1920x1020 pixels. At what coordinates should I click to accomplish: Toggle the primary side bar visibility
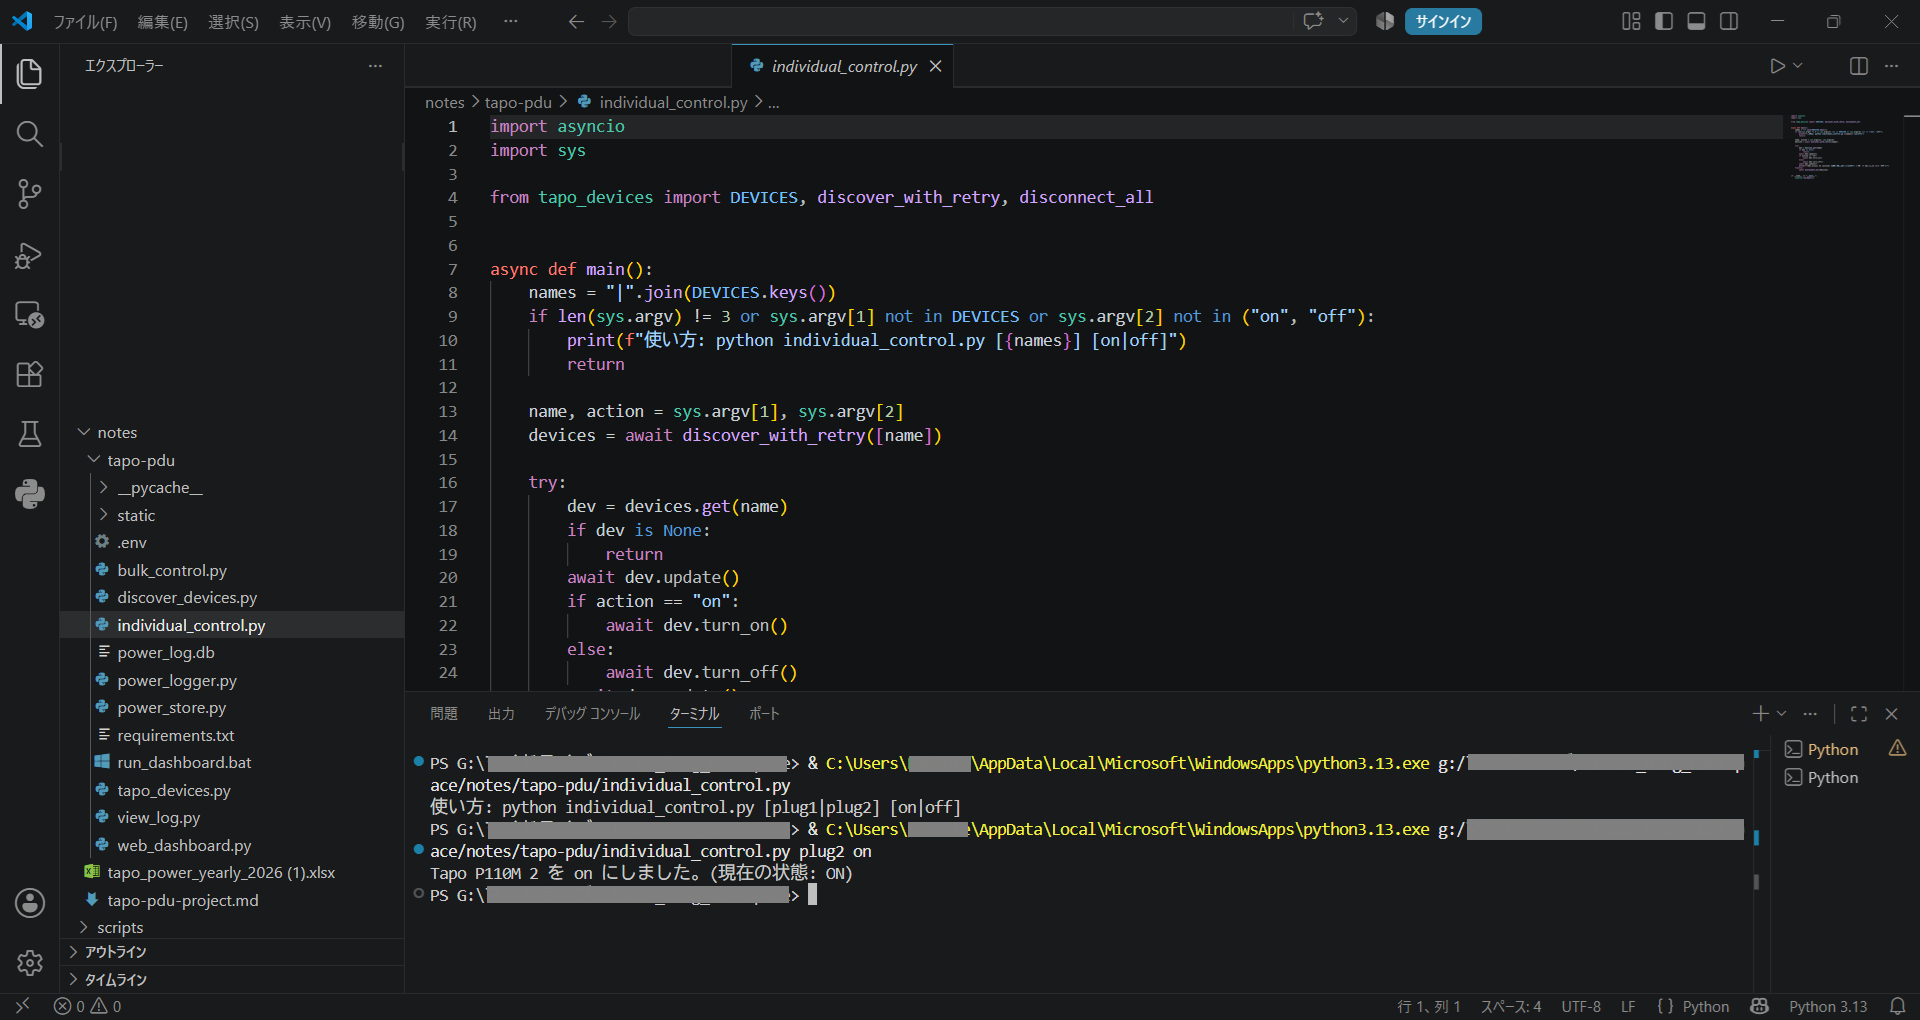pyautogui.click(x=1664, y=21)
